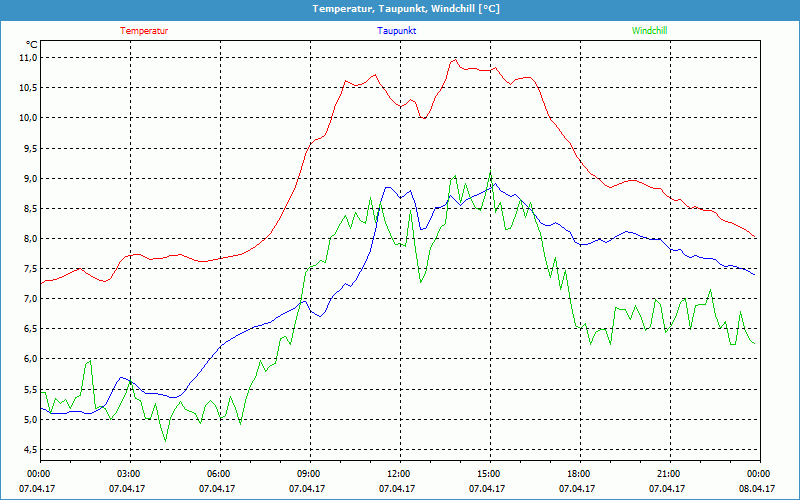Click the '06:00' time label on the x-axis
The height and width of the screenshot is (500, 800).
point(220,474)
